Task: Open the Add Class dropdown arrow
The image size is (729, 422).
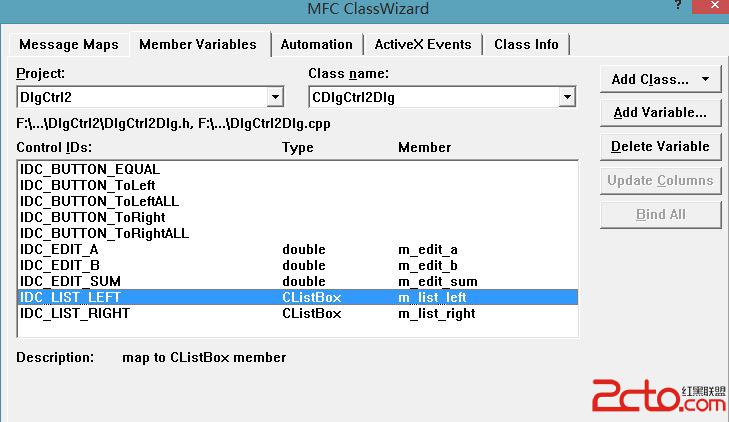Action: pyautogui.click(x=705, y=79)
